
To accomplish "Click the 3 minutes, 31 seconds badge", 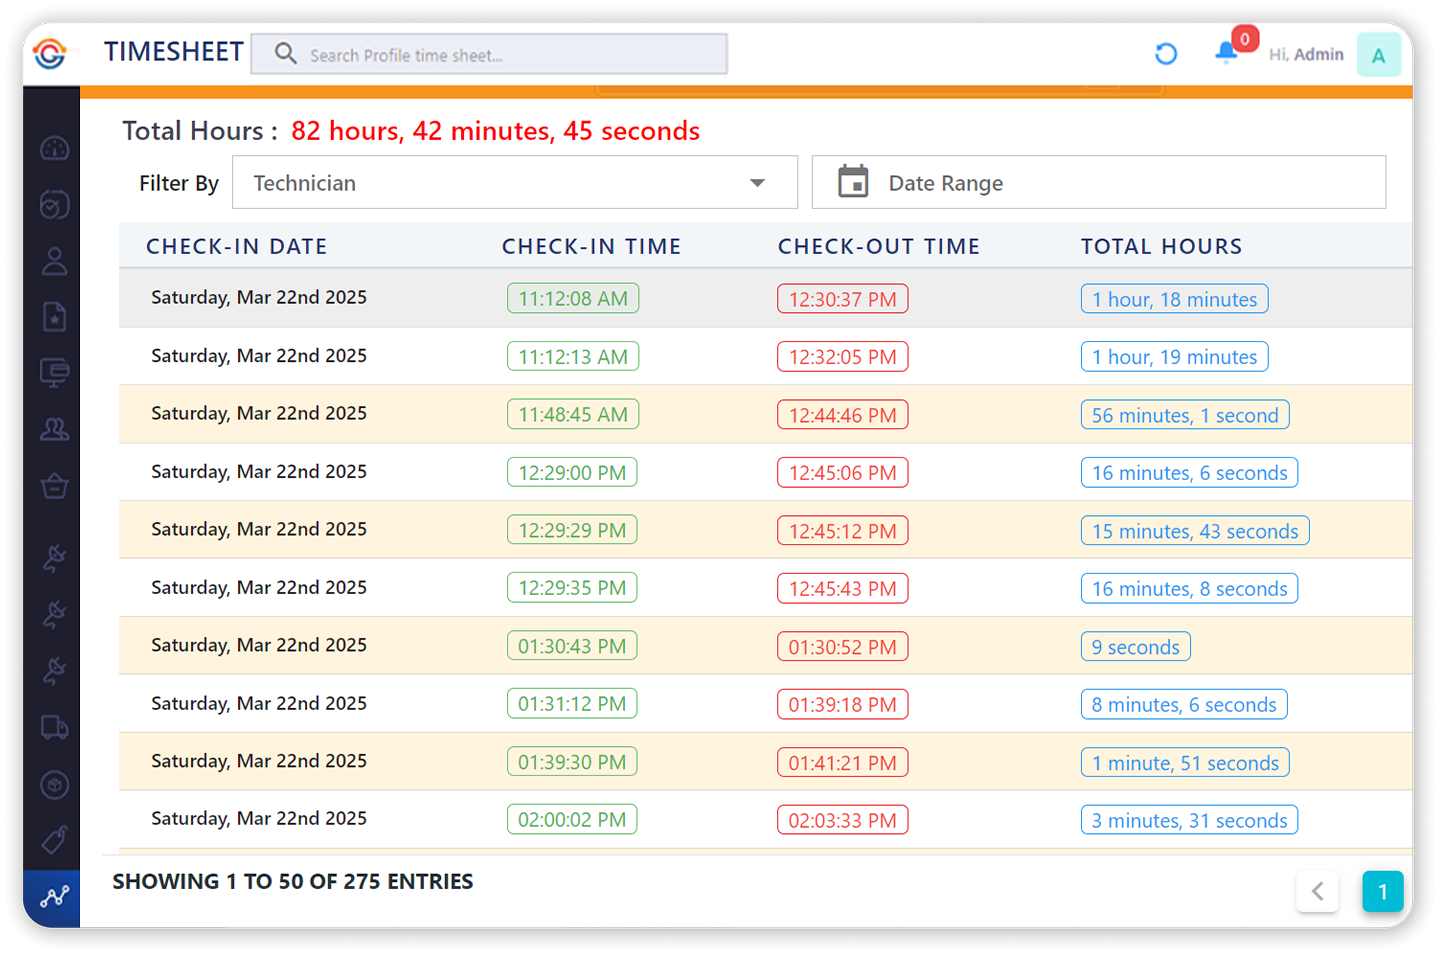I will tap(1190, 821).
